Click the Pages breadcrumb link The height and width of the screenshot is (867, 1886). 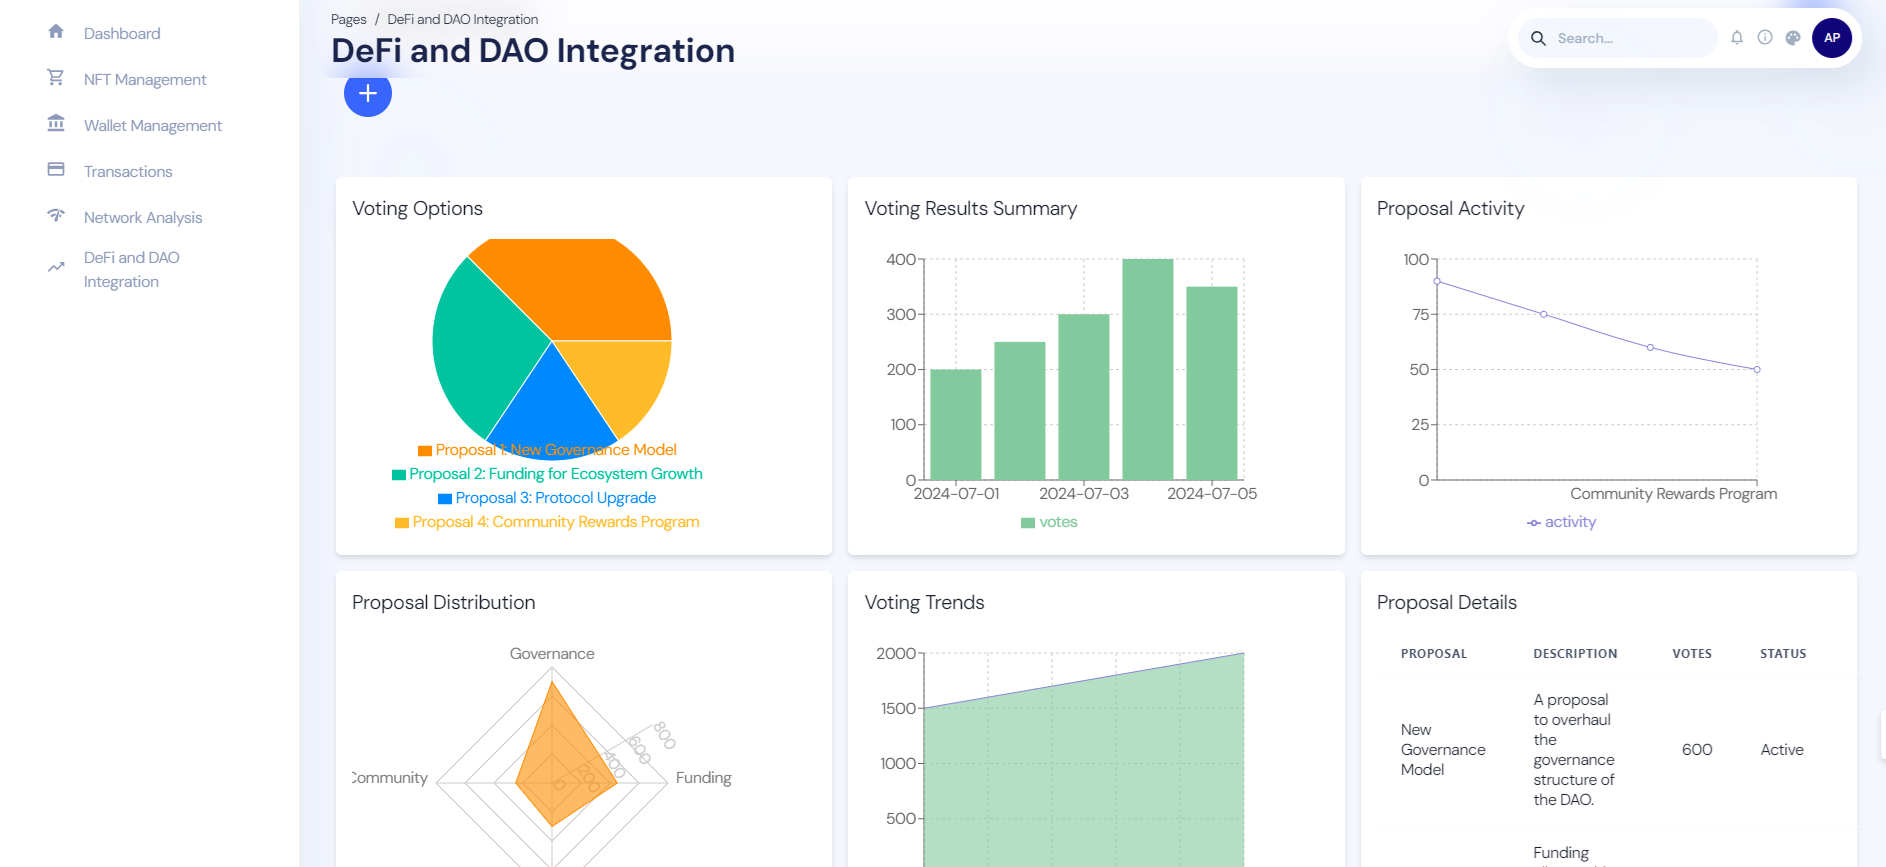point(348,19)
